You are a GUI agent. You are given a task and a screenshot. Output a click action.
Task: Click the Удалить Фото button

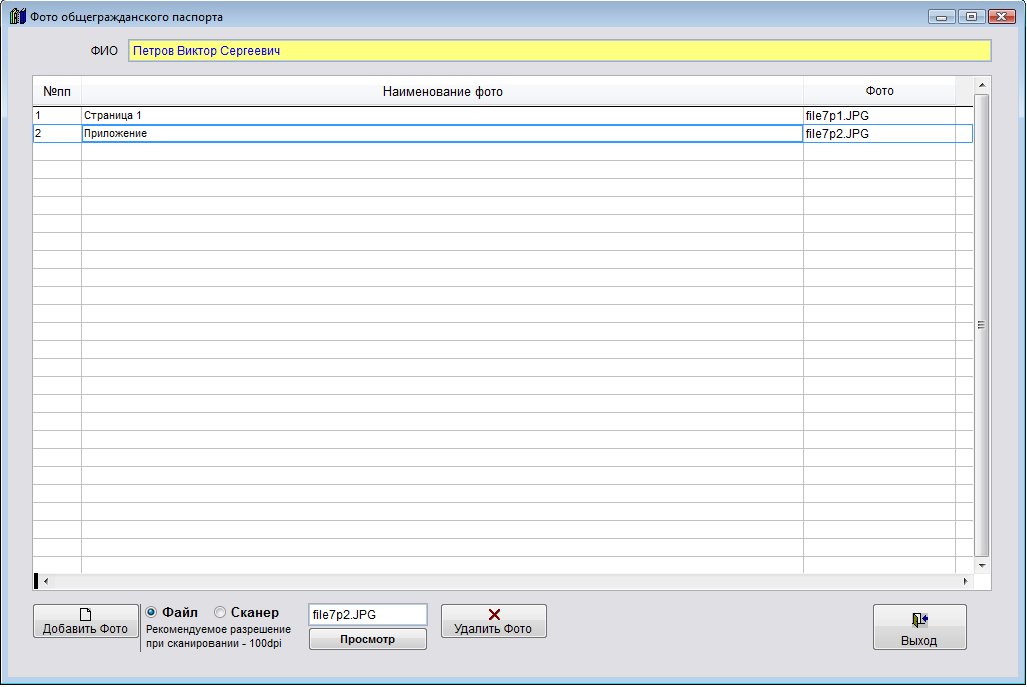point(493,621)
